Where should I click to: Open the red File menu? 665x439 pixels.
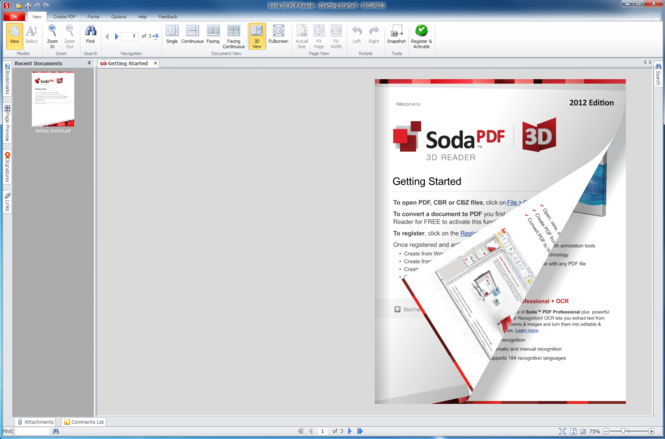pos(14,17)
